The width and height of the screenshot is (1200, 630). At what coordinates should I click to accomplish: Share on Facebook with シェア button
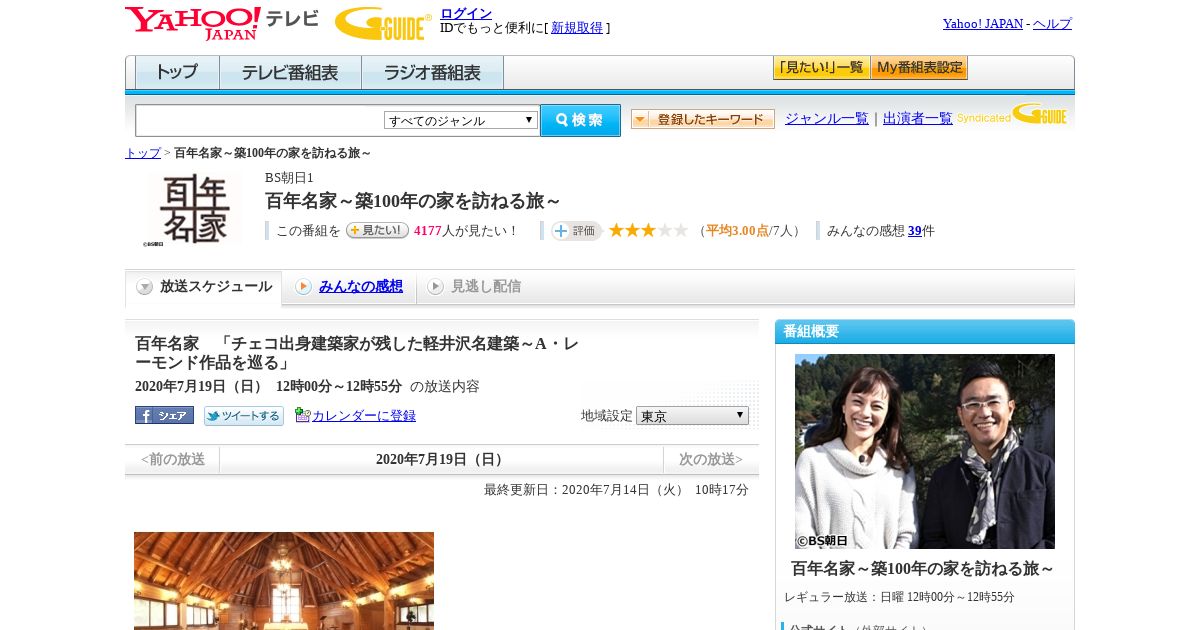pyautogui.click(x=164, y=415)
